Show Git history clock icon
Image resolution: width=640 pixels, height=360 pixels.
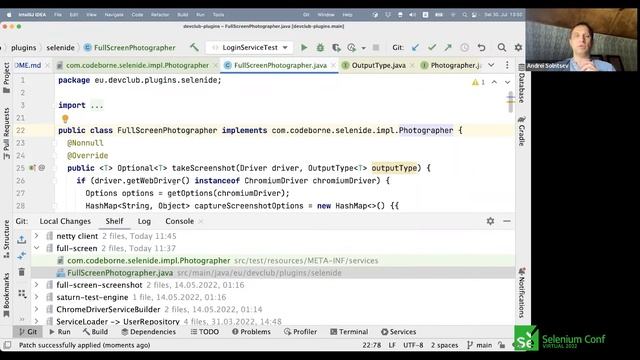point(464,47)
